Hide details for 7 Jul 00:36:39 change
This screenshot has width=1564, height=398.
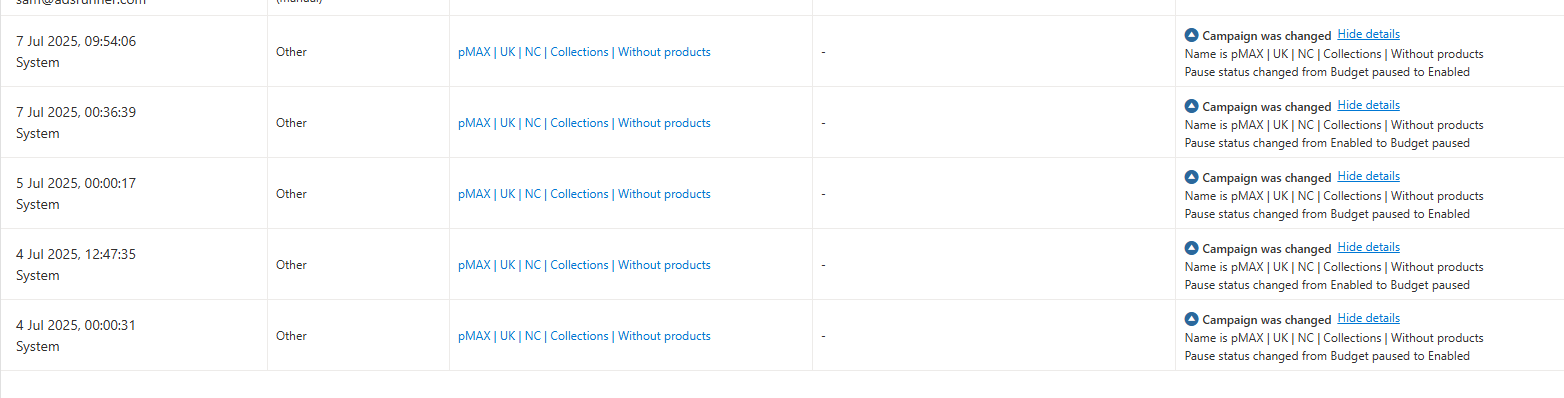click(x=1368, y=105)
